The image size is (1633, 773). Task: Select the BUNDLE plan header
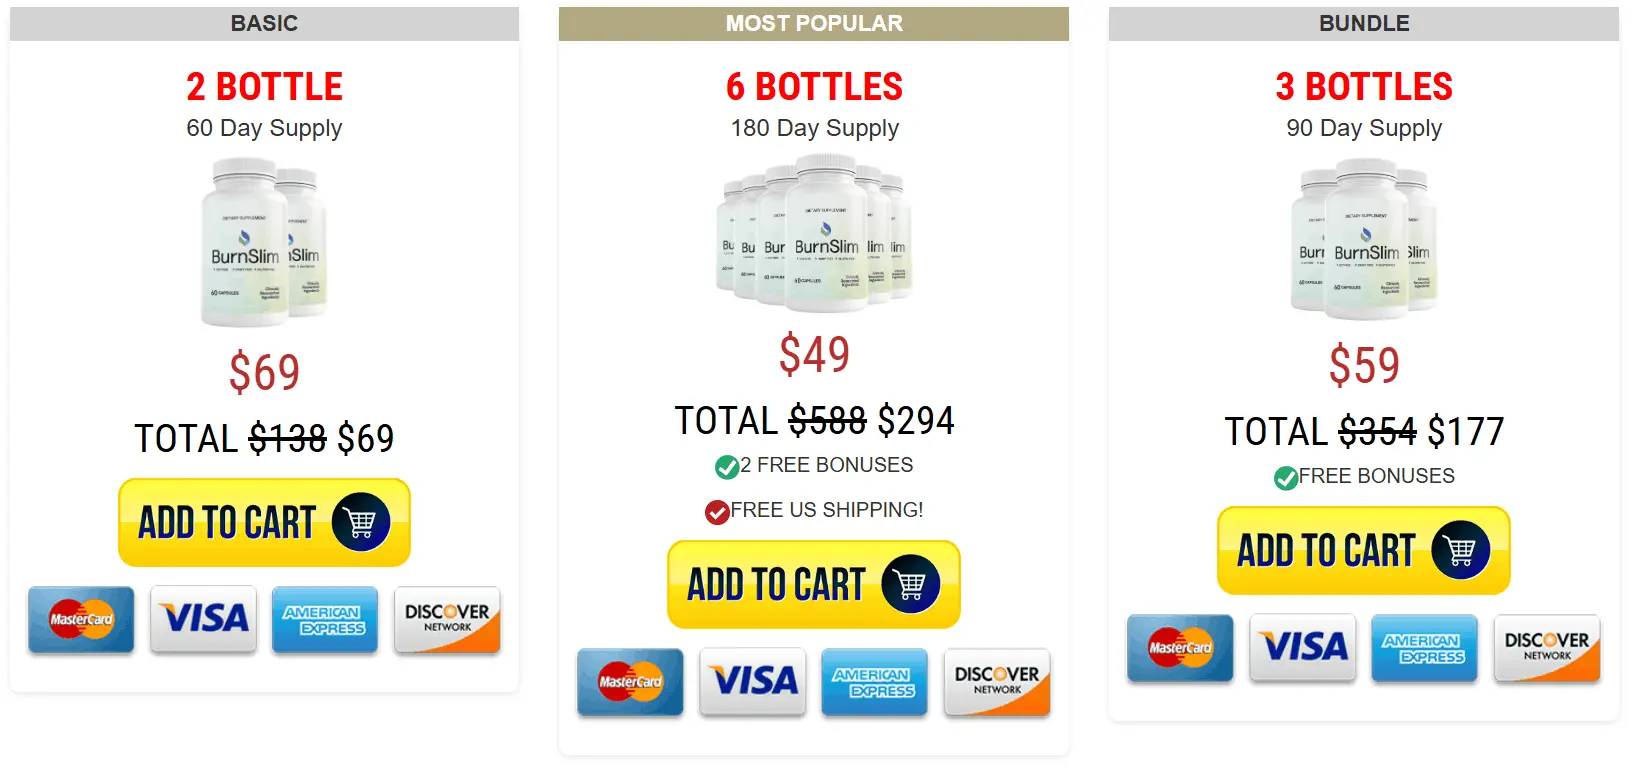[1364, 23]
